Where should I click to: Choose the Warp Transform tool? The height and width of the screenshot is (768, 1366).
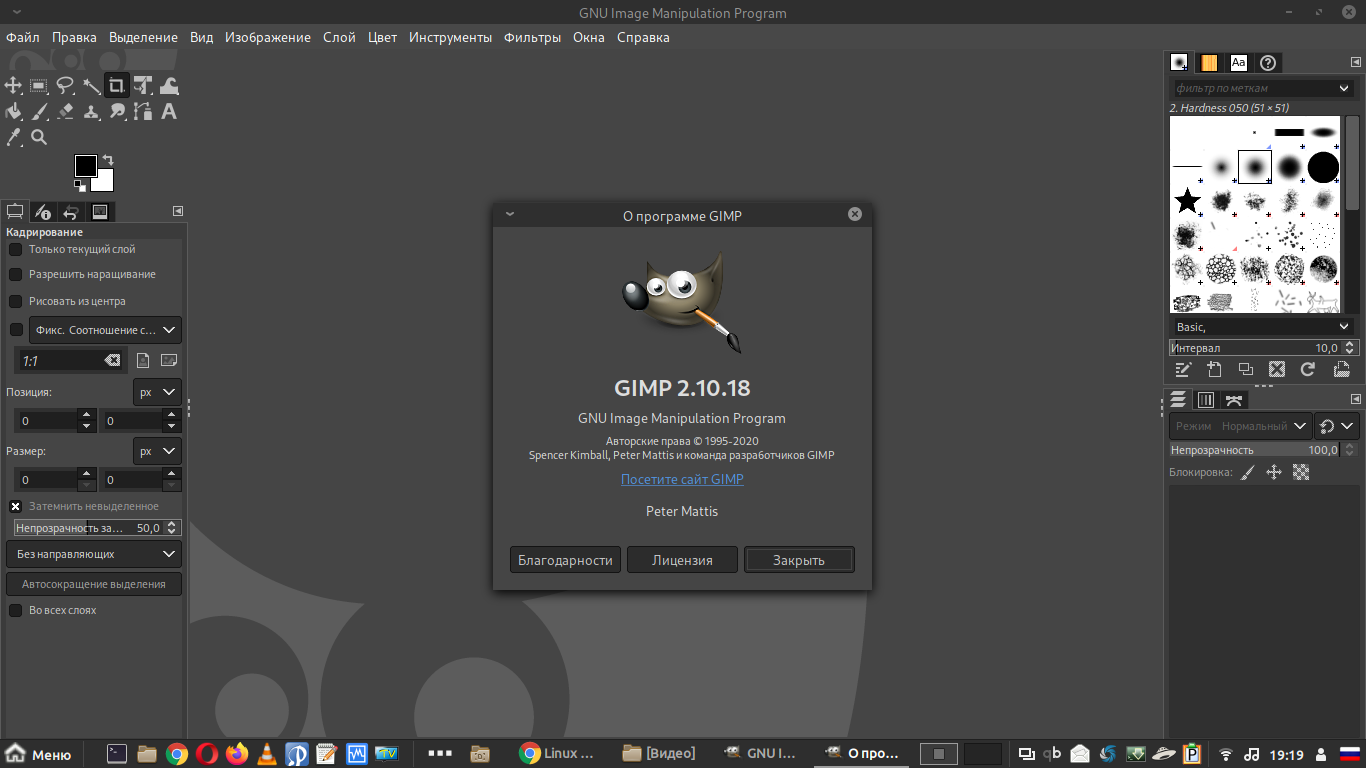click(x=169, y=85)
